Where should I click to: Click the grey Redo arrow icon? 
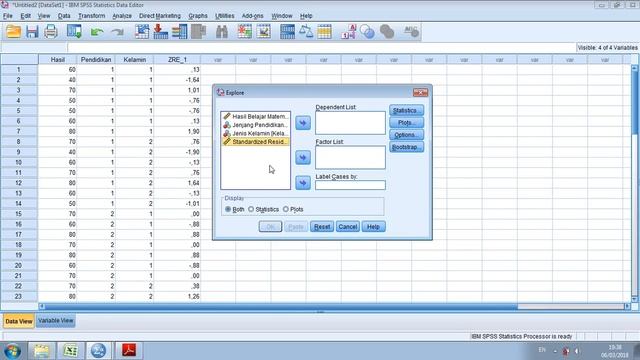tap(118, 32)
